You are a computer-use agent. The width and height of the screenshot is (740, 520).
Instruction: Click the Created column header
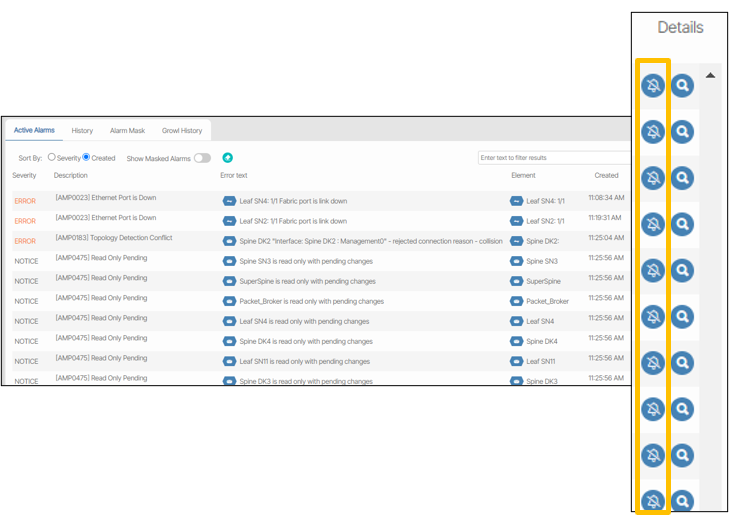606,176
